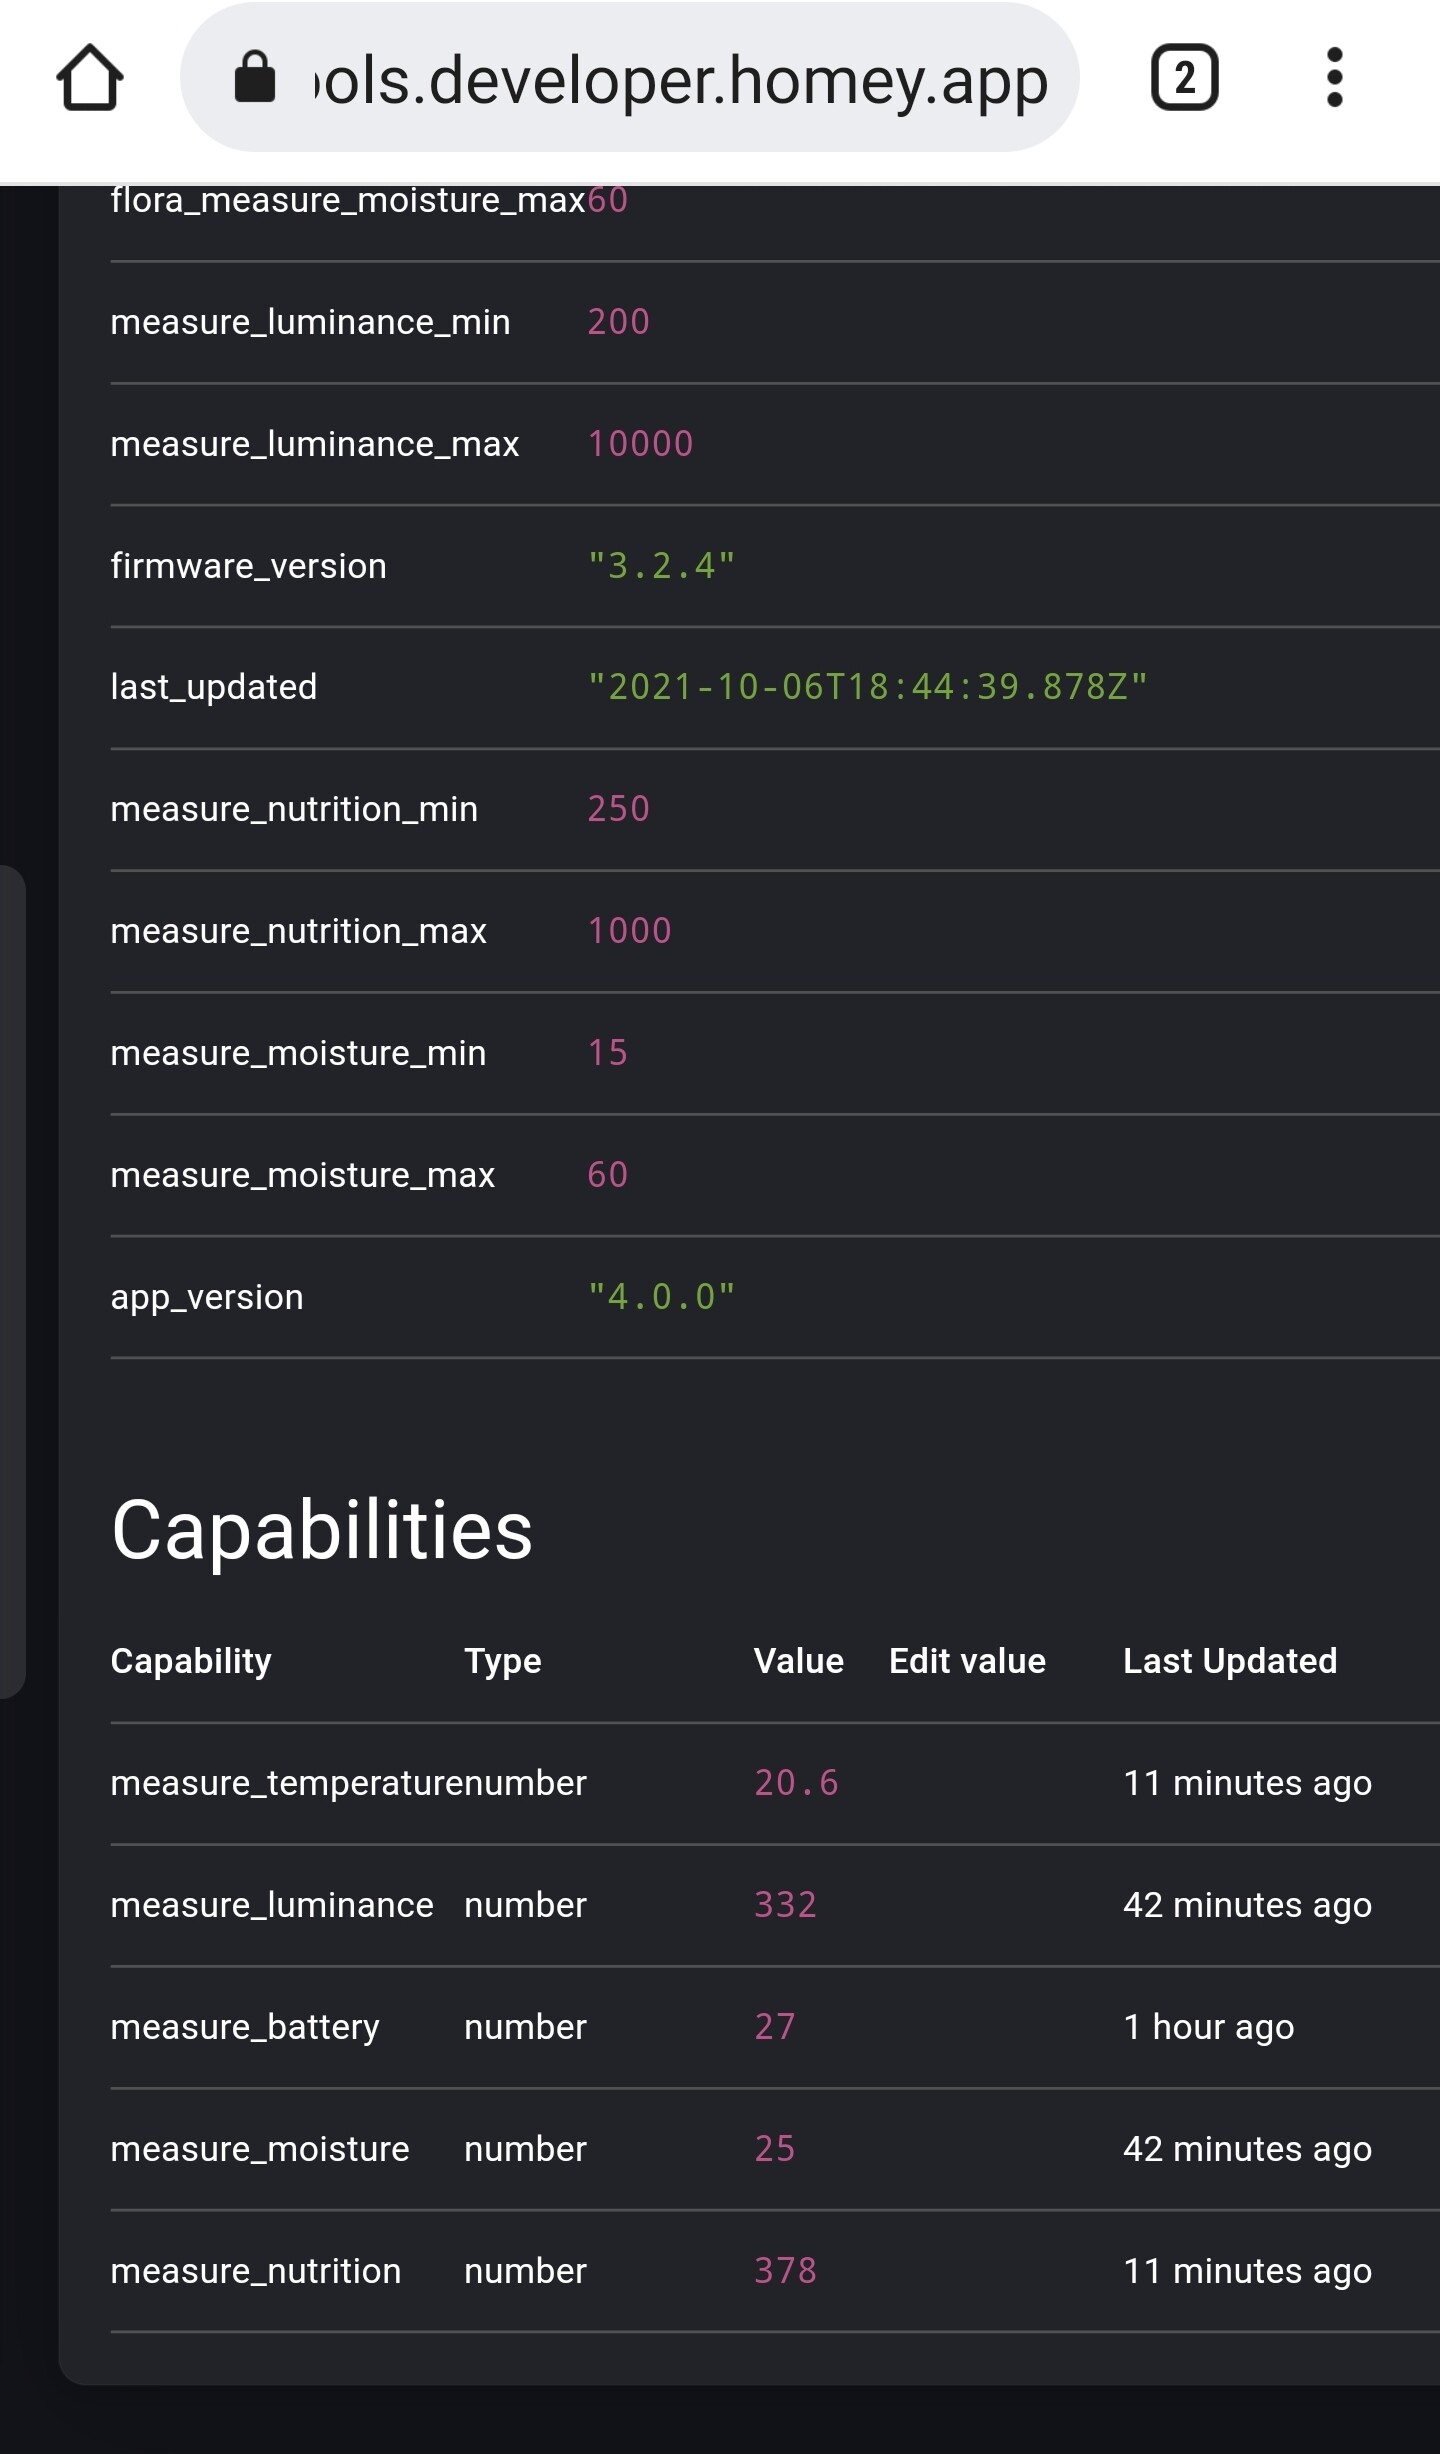Viewport: 1440px width, 2454px height.
Task: Click the Capability column header
Action: (x=191, y=1661)
